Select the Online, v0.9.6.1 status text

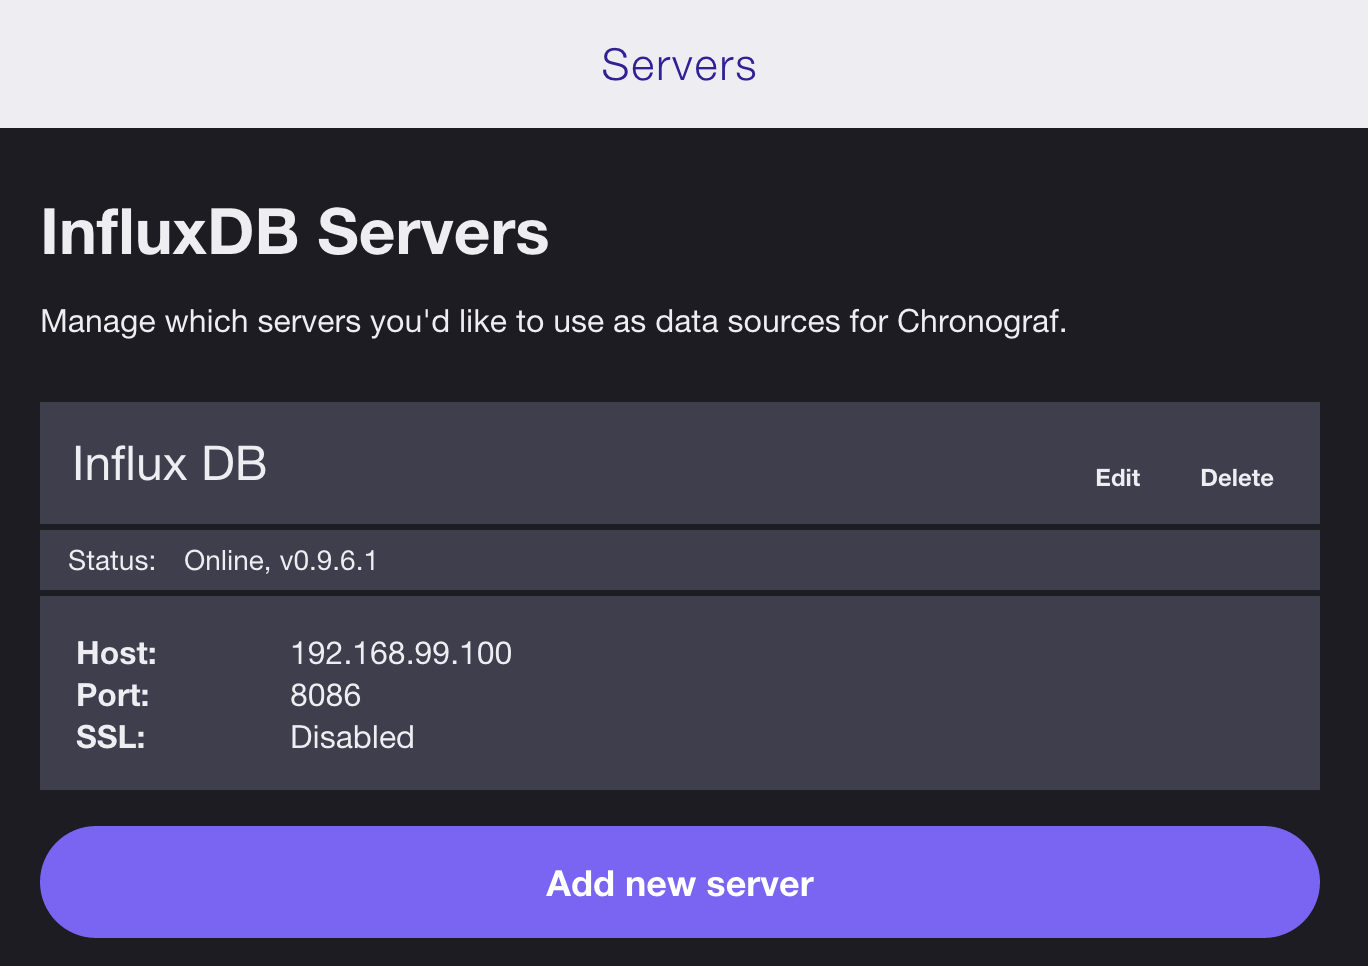[281, 560]
